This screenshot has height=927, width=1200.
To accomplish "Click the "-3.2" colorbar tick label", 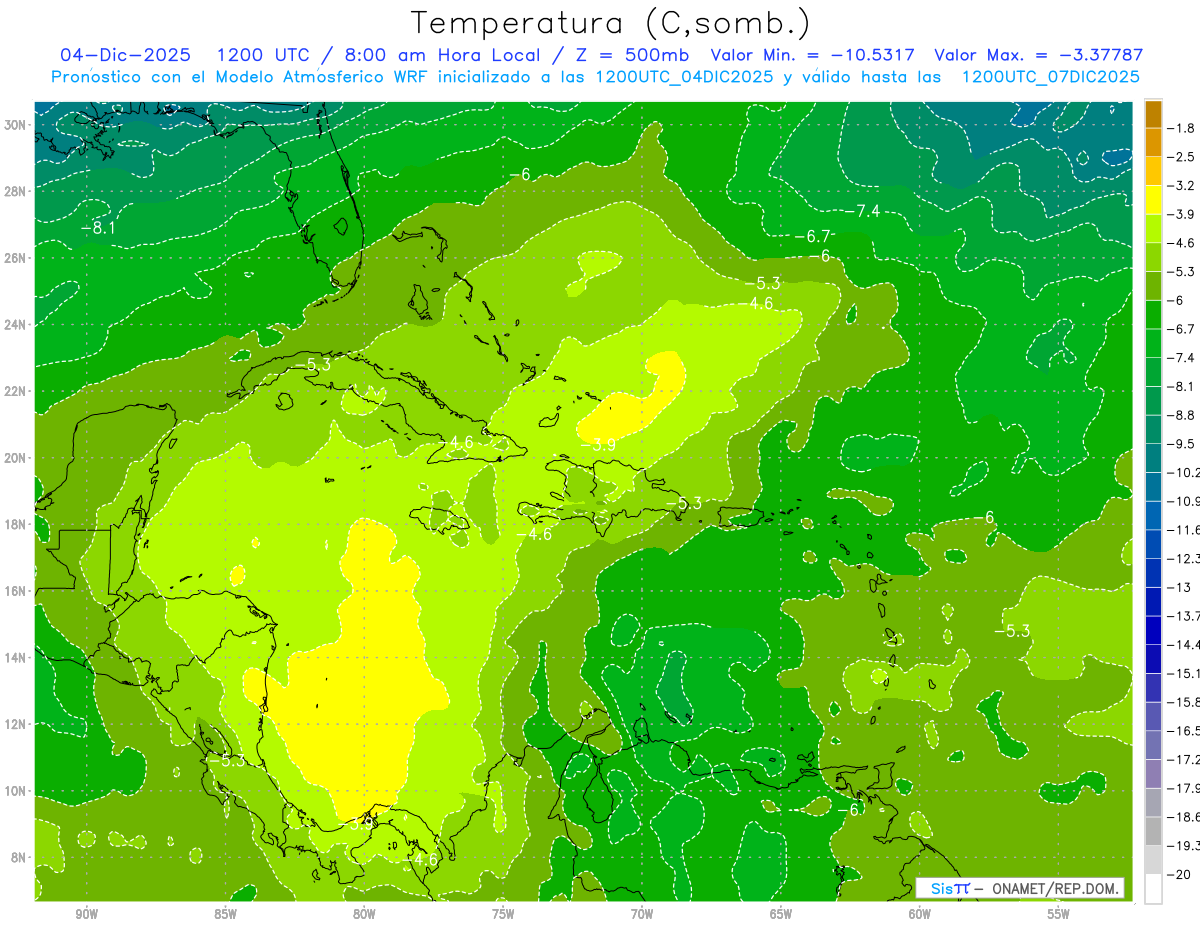I will click(x=1181, y=185).
